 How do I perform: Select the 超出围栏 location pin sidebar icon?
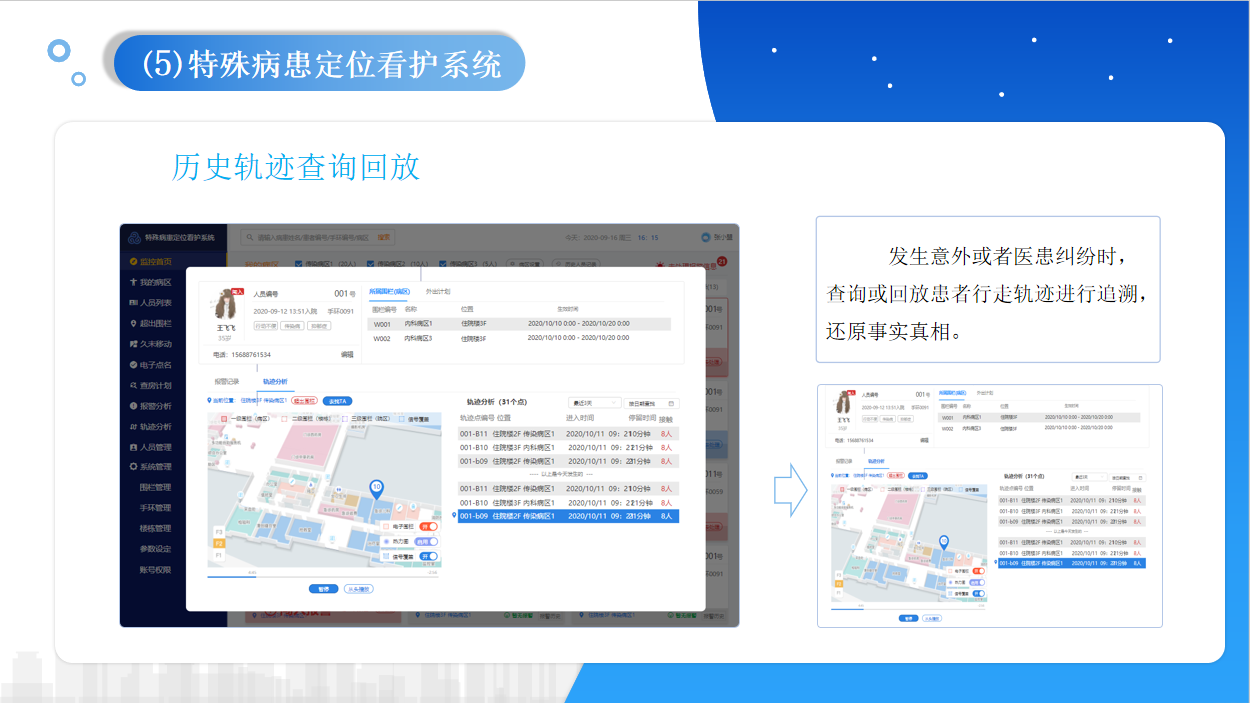(x=133, y=323)
